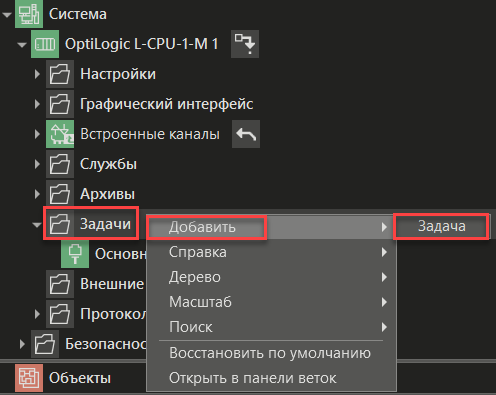Expand the Архивы tree node

[37, 194]
